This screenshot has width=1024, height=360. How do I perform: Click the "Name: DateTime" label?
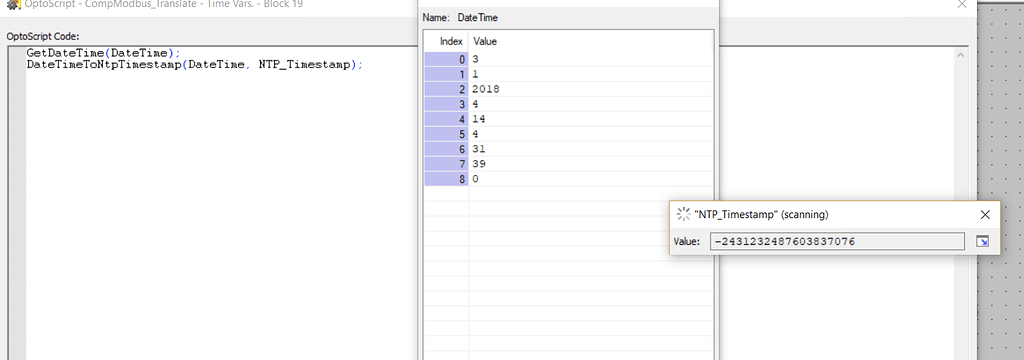pos(460,18)
